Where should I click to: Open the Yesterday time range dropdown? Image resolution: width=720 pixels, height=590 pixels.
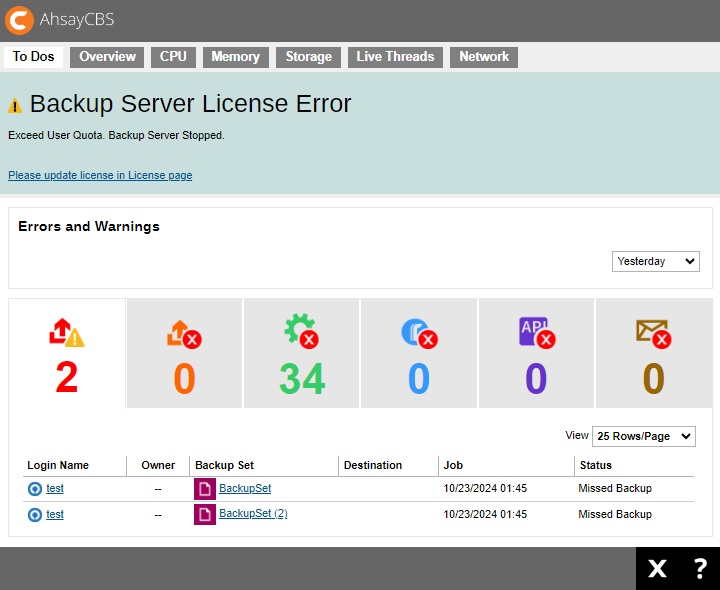(656, 261)
